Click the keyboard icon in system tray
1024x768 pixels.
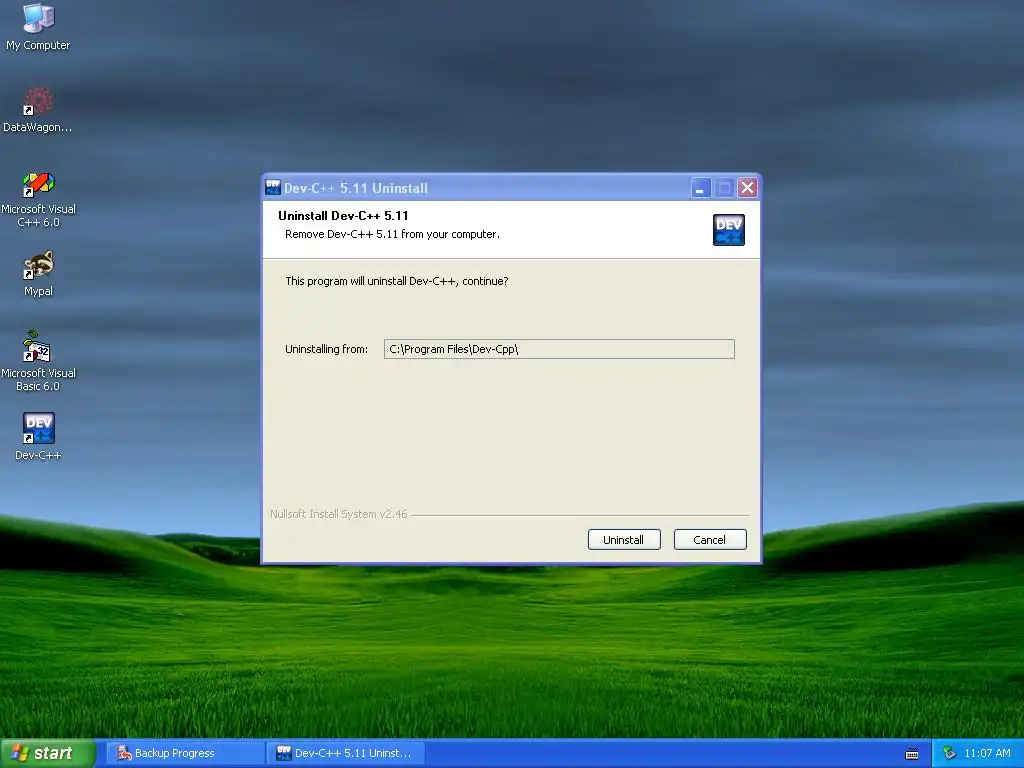click(912, 754)
